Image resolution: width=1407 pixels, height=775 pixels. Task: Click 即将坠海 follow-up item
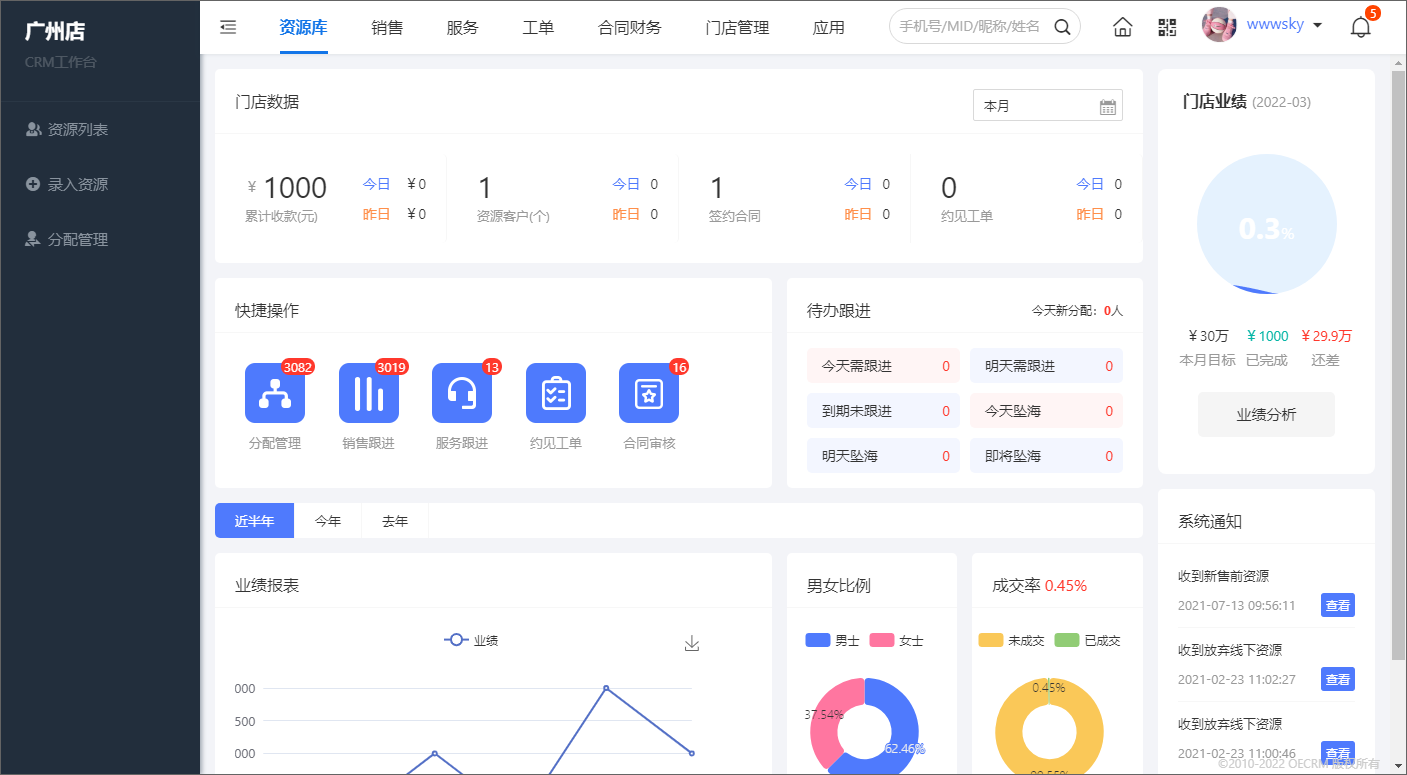1046,456
